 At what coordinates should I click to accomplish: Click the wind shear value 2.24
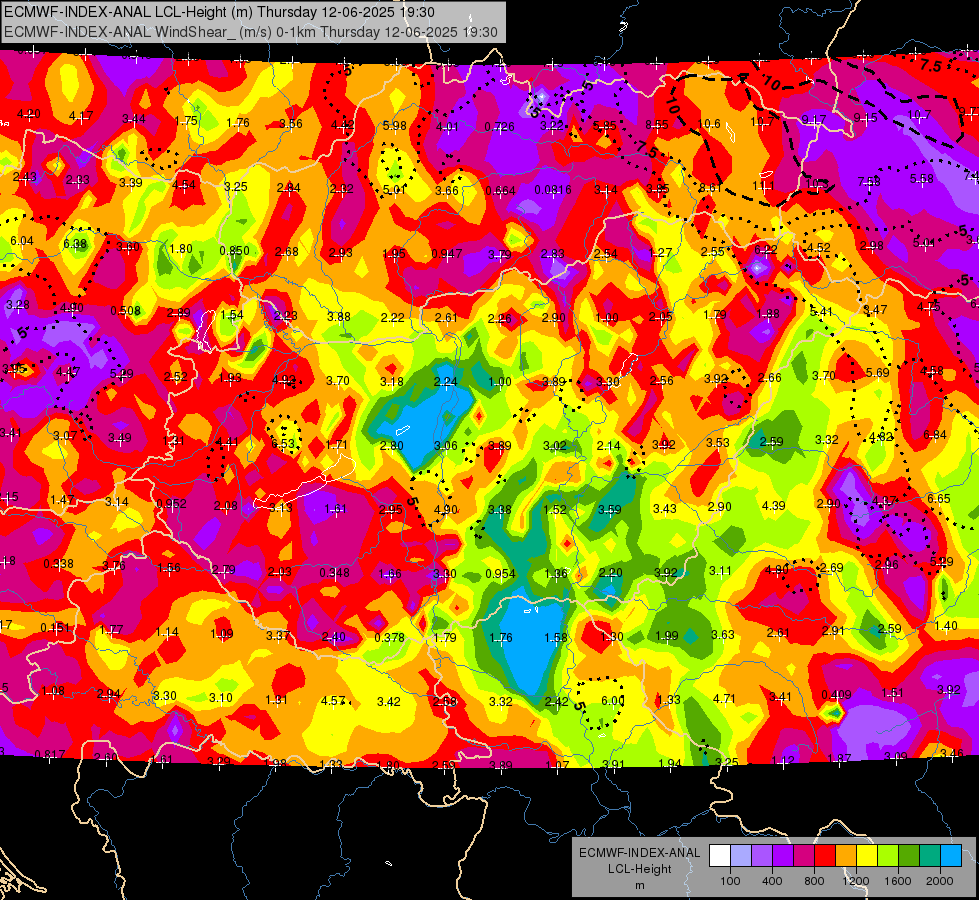coord(446,382)
